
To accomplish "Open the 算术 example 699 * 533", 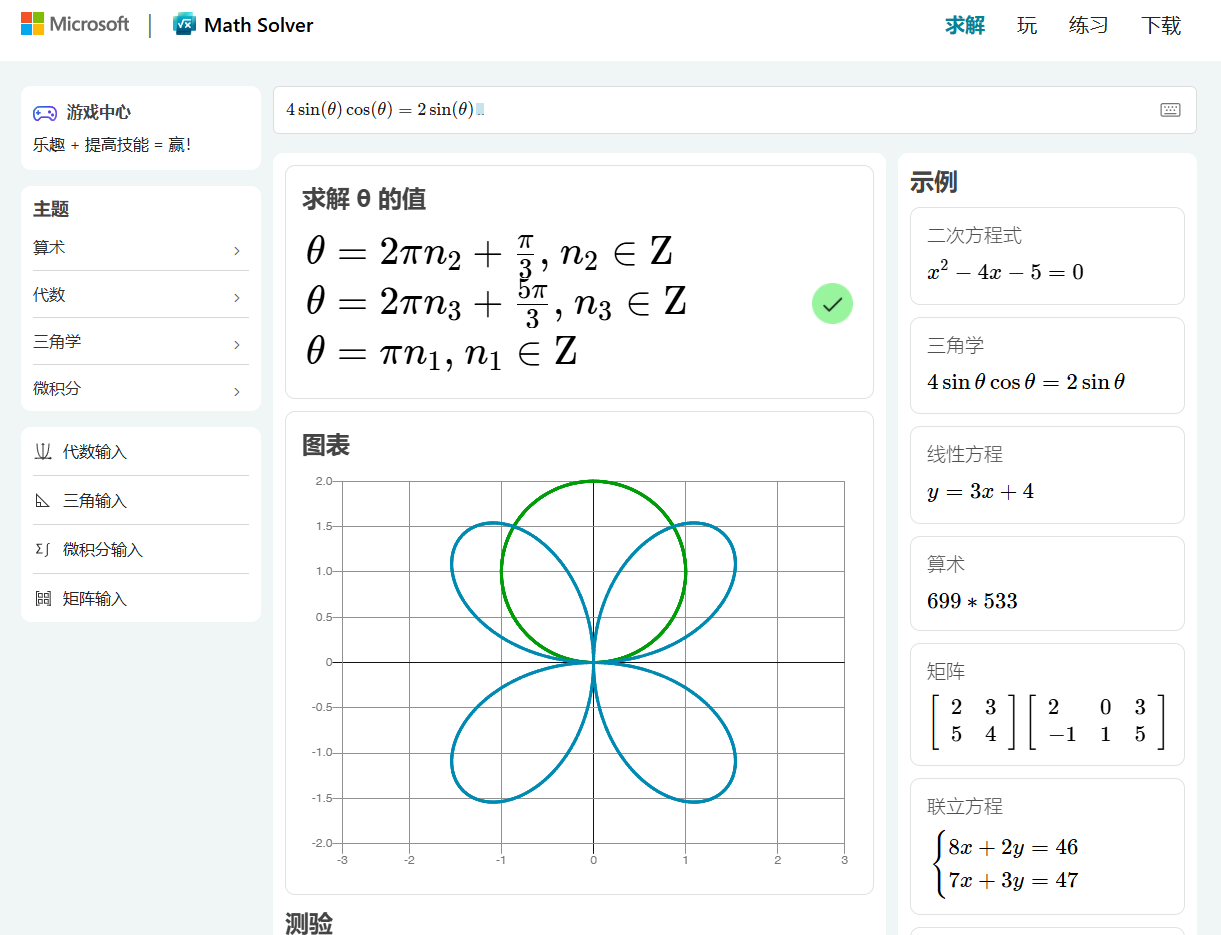I will (x=1047, y=584).
